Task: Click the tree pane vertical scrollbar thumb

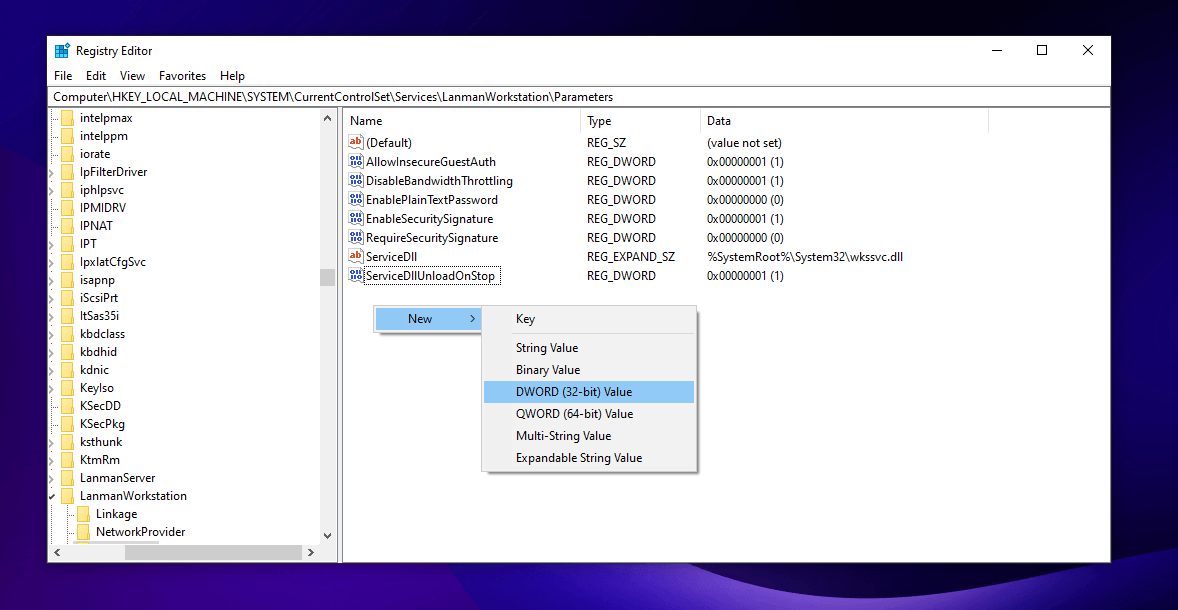Action: (x=327, y=277)
